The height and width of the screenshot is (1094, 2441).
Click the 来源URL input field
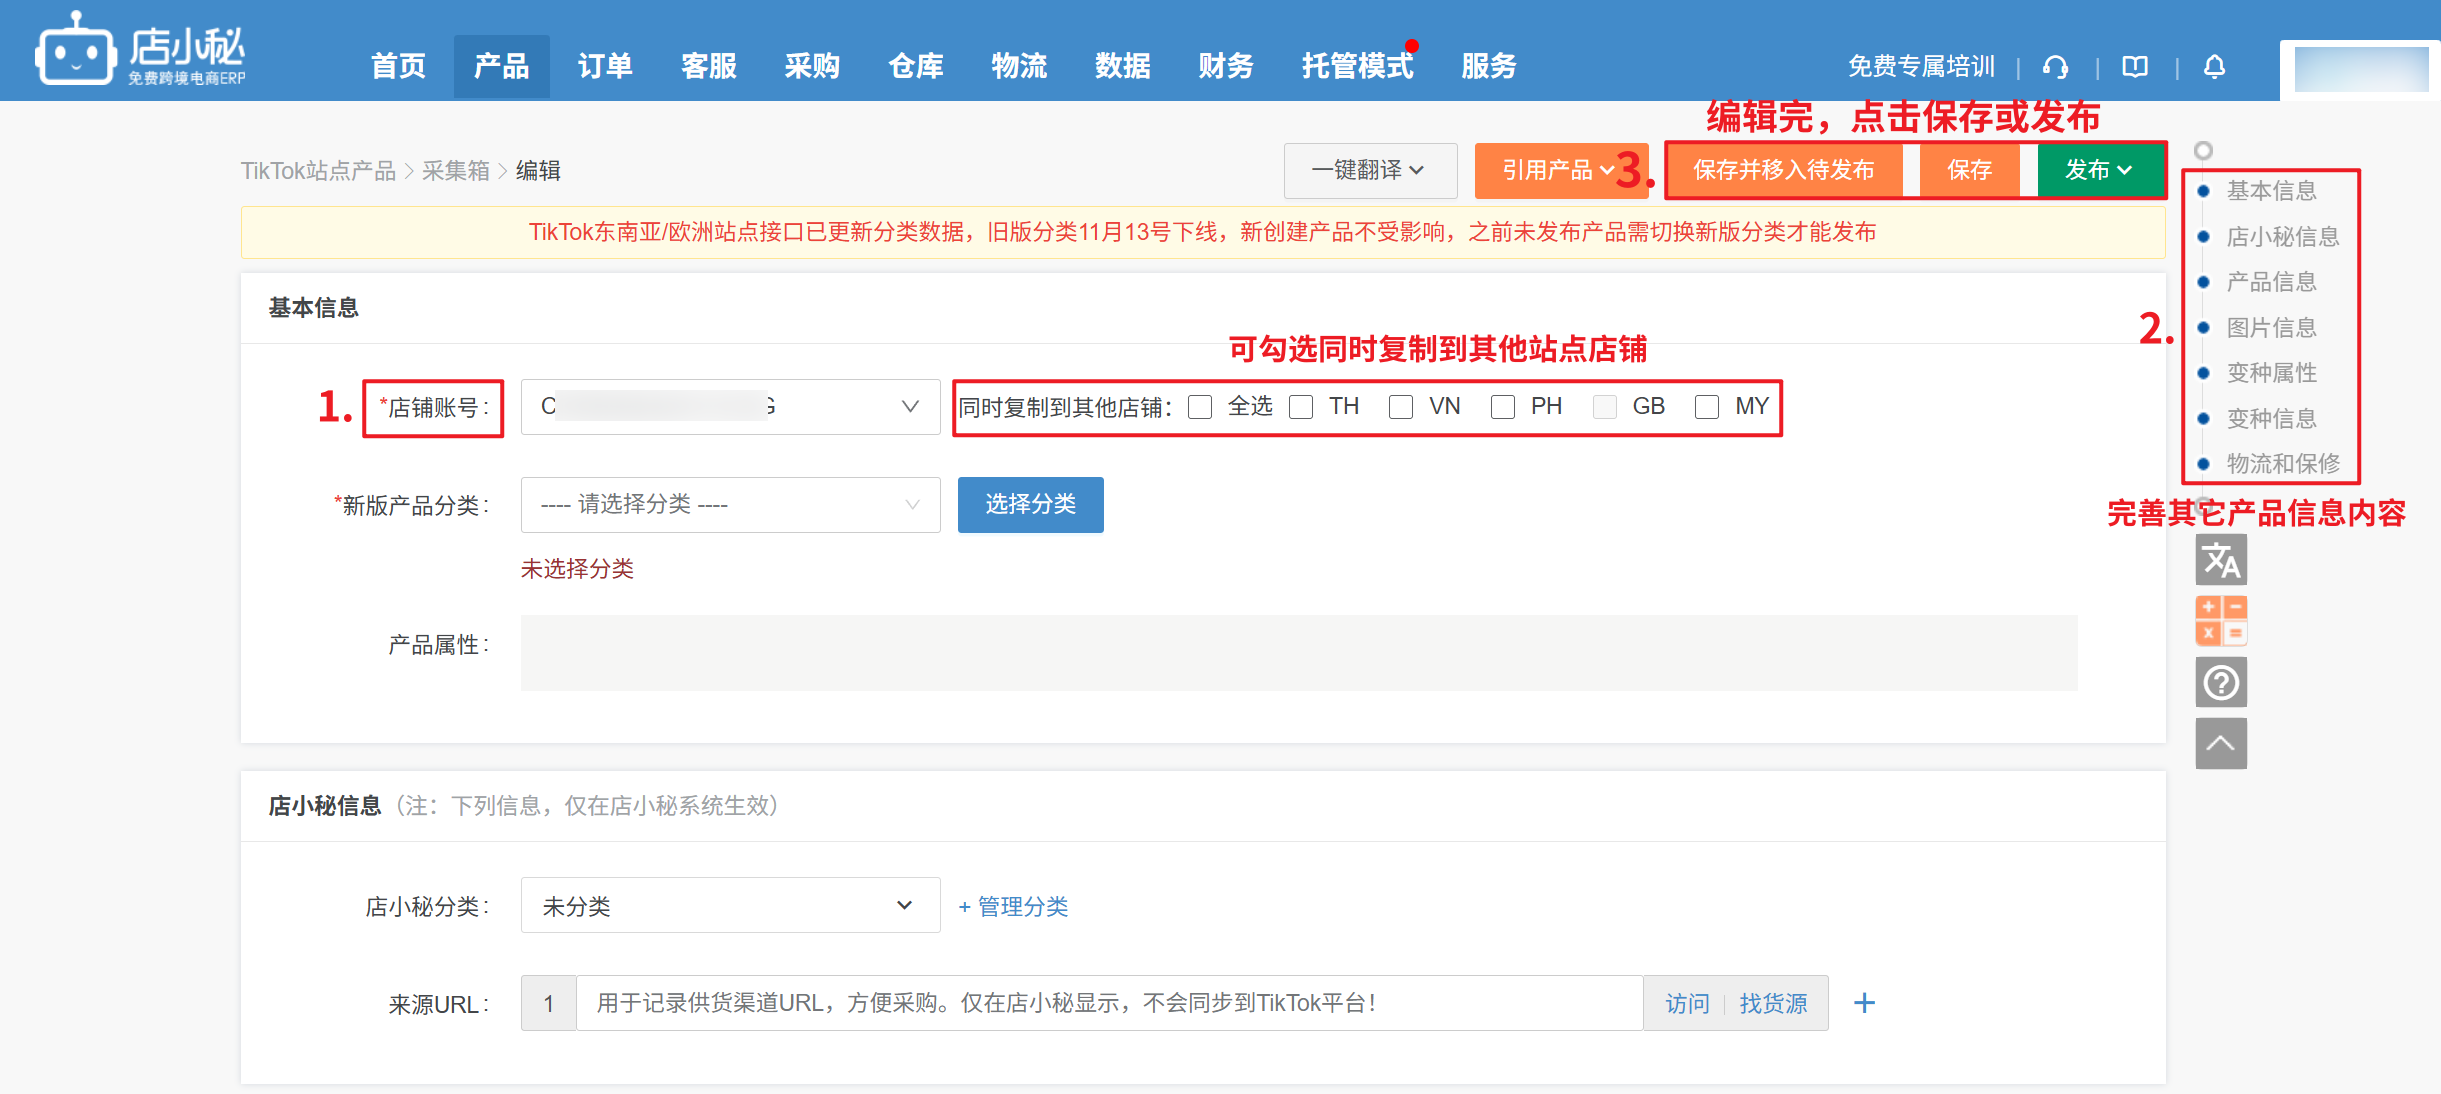pos(1108,1003)
